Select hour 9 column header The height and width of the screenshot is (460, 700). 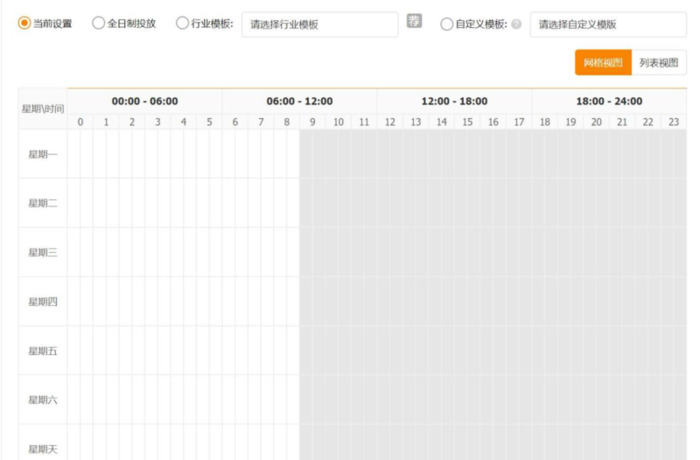point(312,122)
